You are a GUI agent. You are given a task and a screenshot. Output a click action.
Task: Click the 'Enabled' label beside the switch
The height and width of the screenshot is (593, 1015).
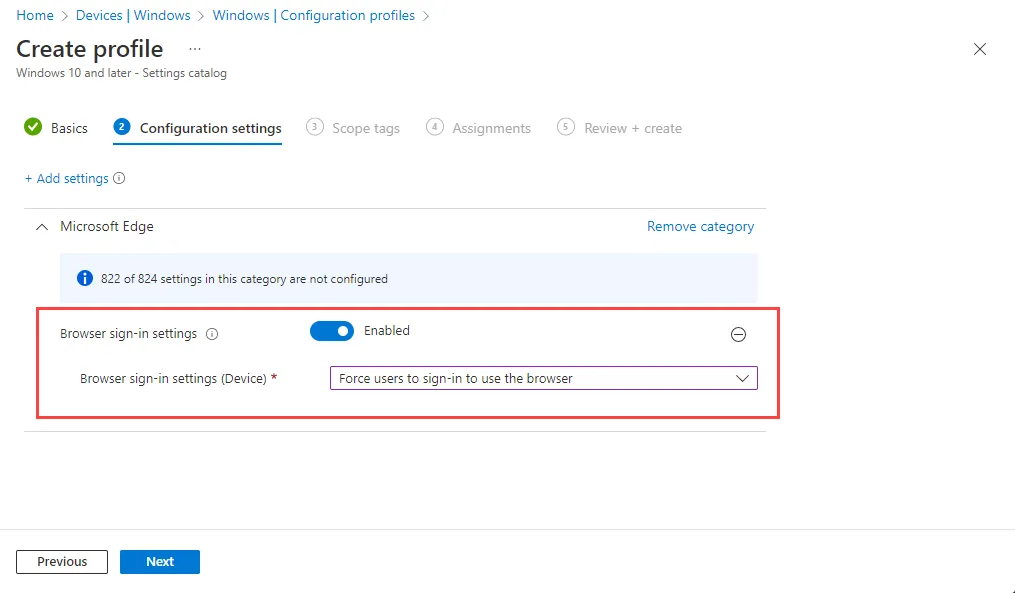[386, 331]
